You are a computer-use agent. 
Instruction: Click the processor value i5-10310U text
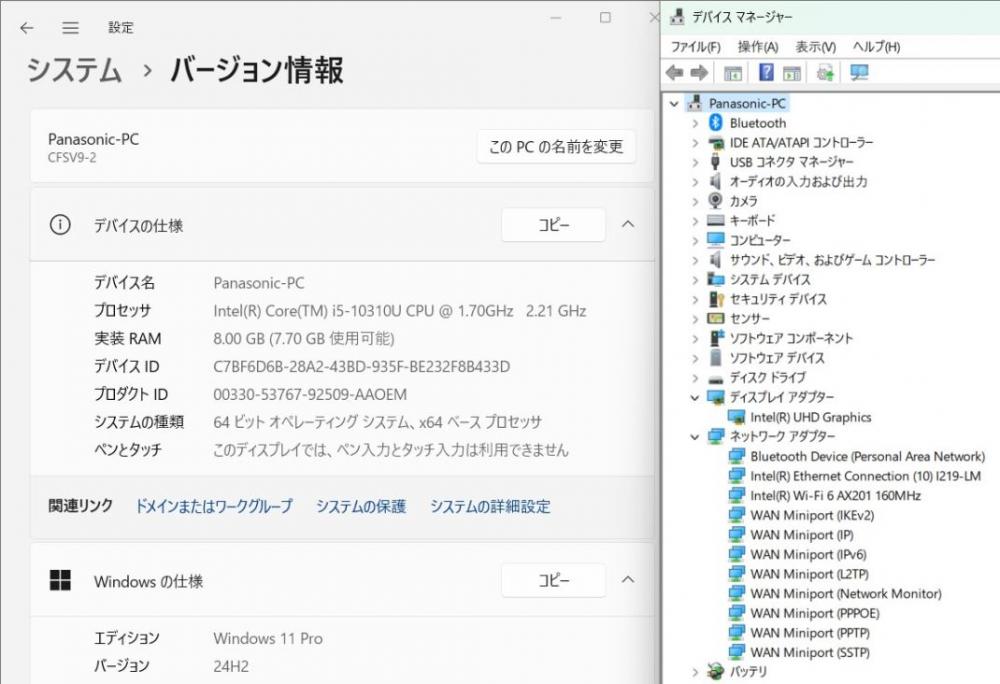tap(399, 311)
